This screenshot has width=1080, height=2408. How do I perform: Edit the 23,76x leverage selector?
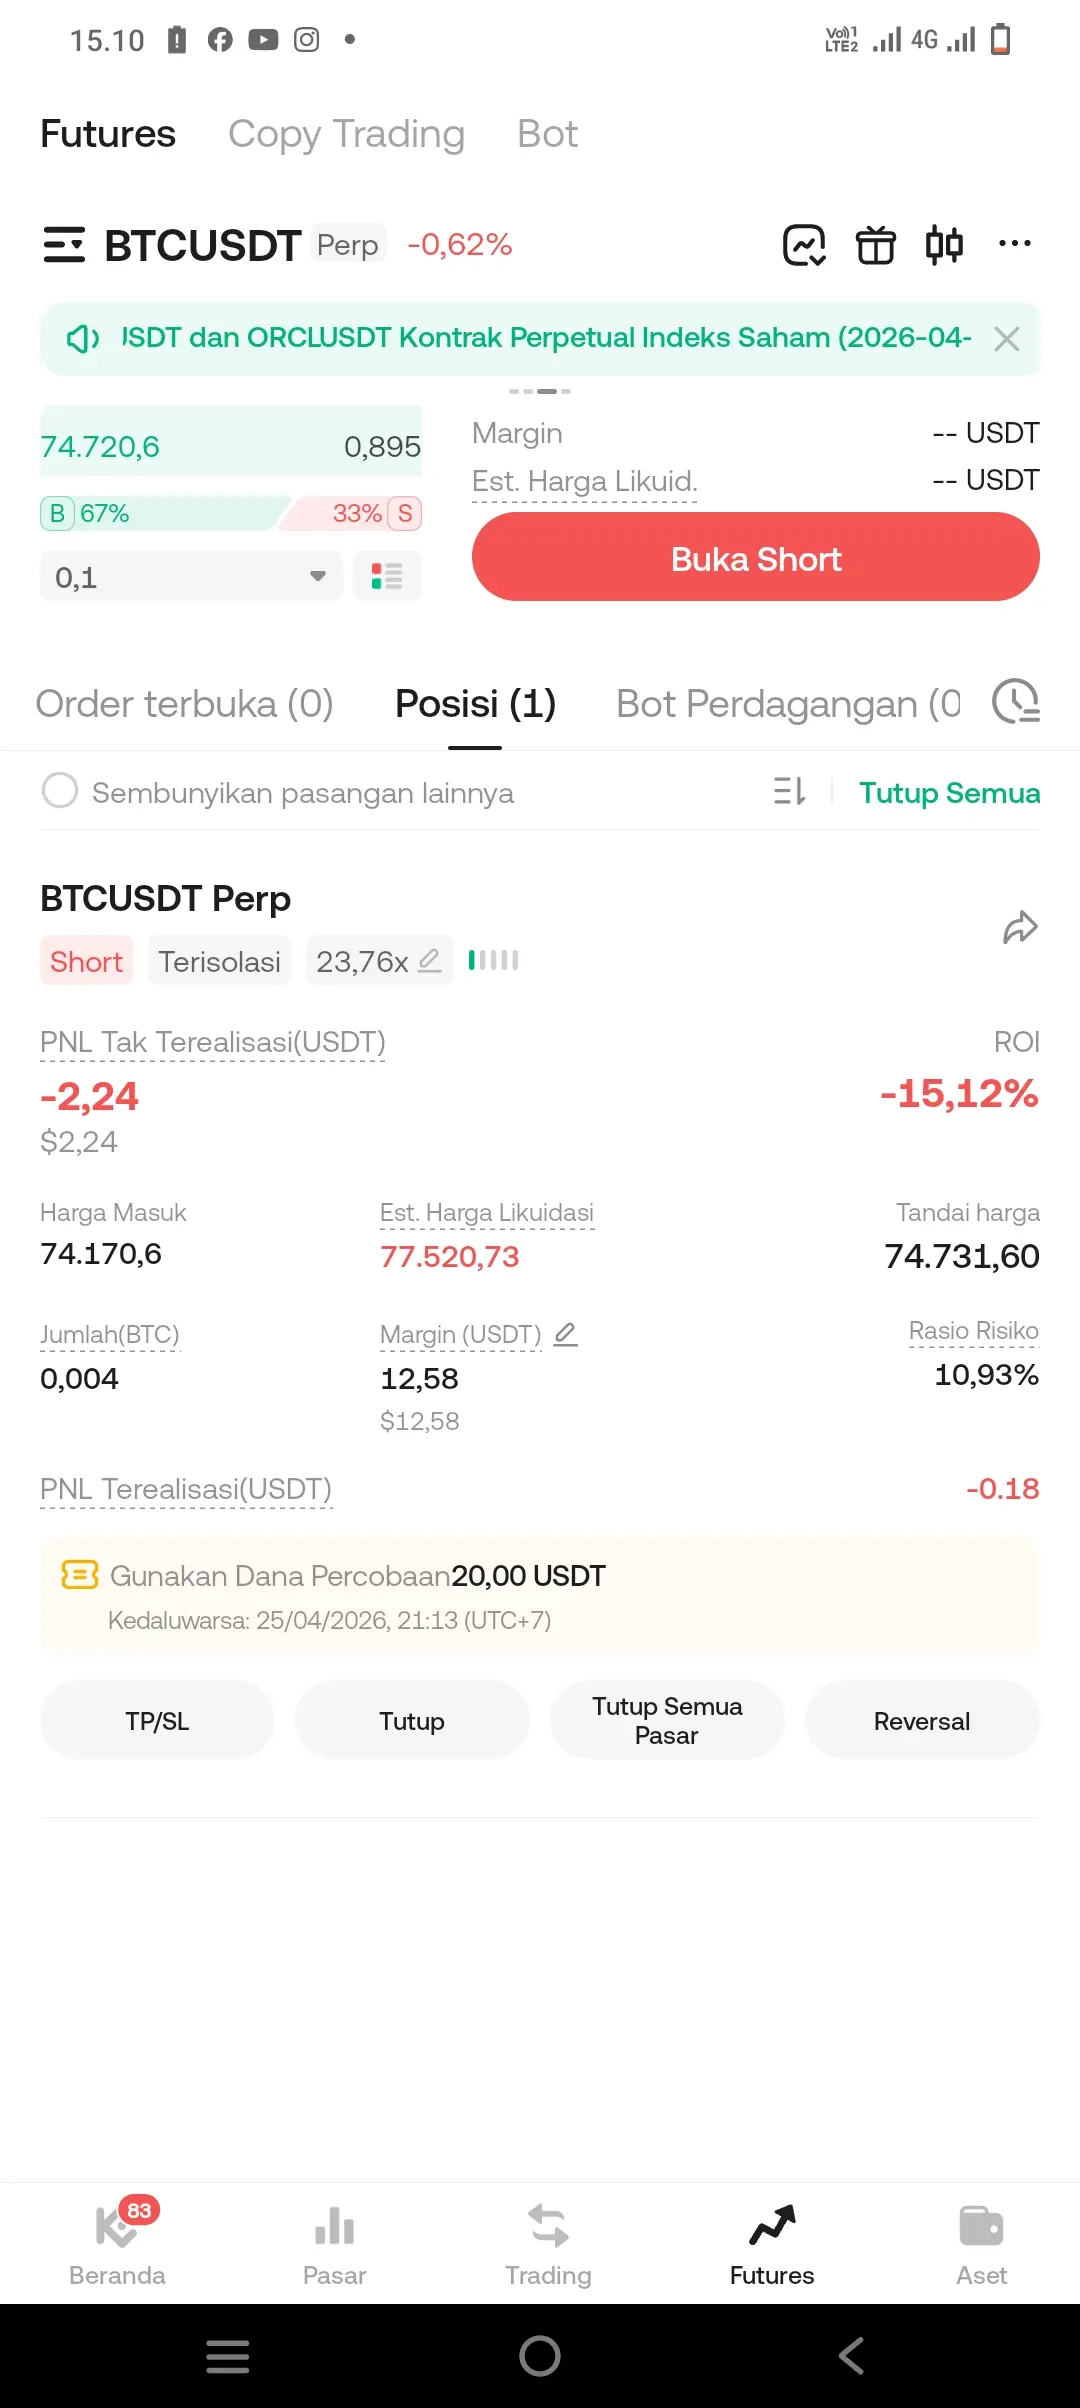pyautogui.click(x=379, y=961)
